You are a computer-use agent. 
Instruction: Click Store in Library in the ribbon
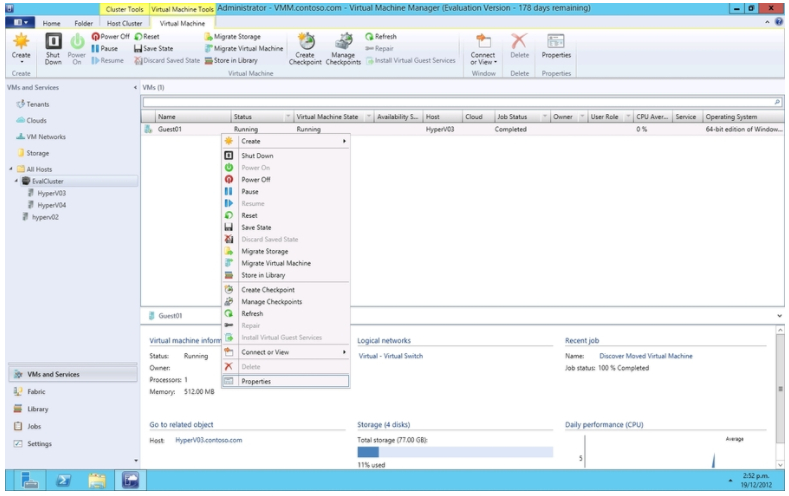[231, 60]
